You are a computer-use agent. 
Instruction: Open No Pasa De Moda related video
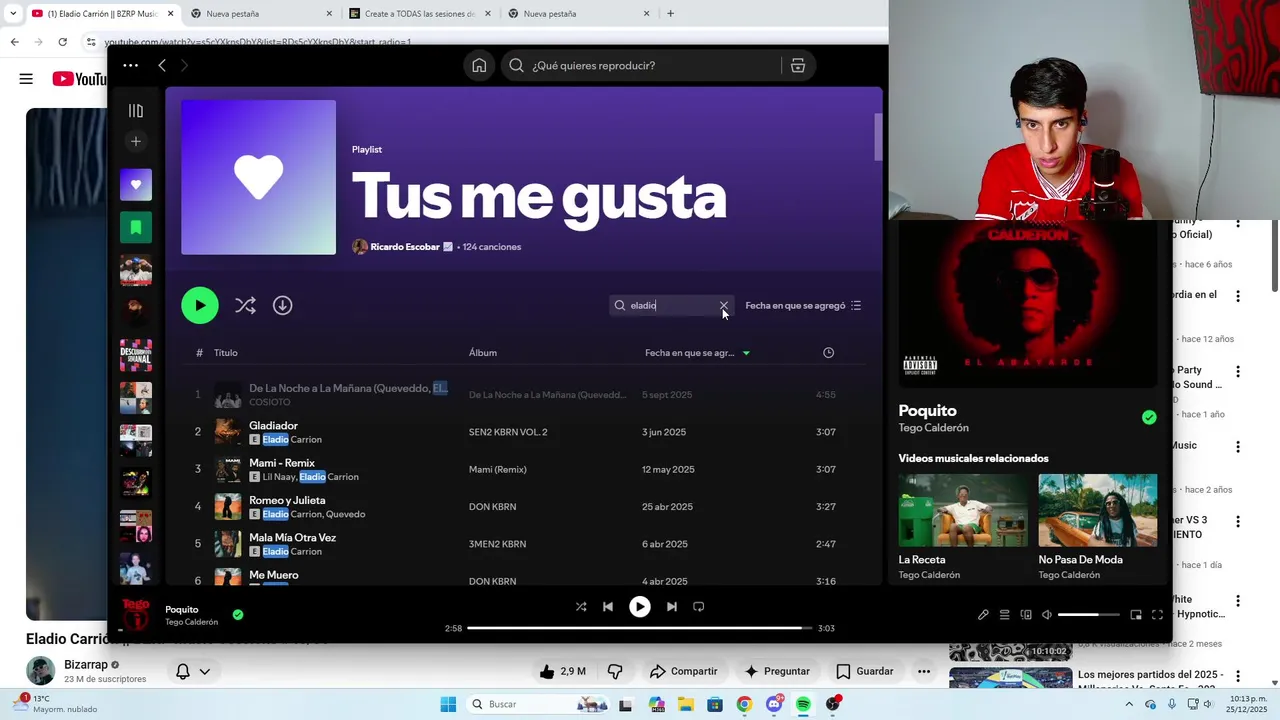tap(1097, 527)
